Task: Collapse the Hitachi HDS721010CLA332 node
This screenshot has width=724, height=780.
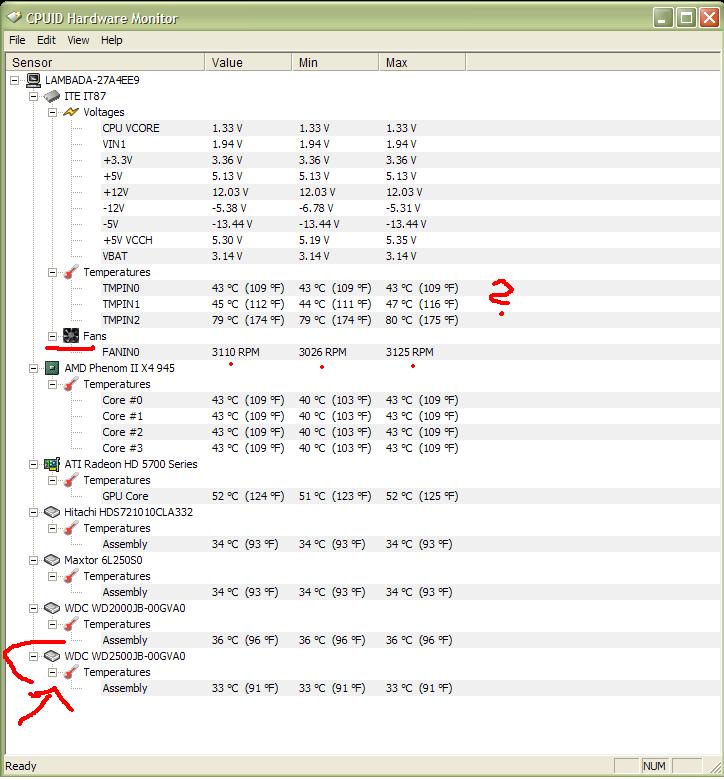Action: pos(33,512)
